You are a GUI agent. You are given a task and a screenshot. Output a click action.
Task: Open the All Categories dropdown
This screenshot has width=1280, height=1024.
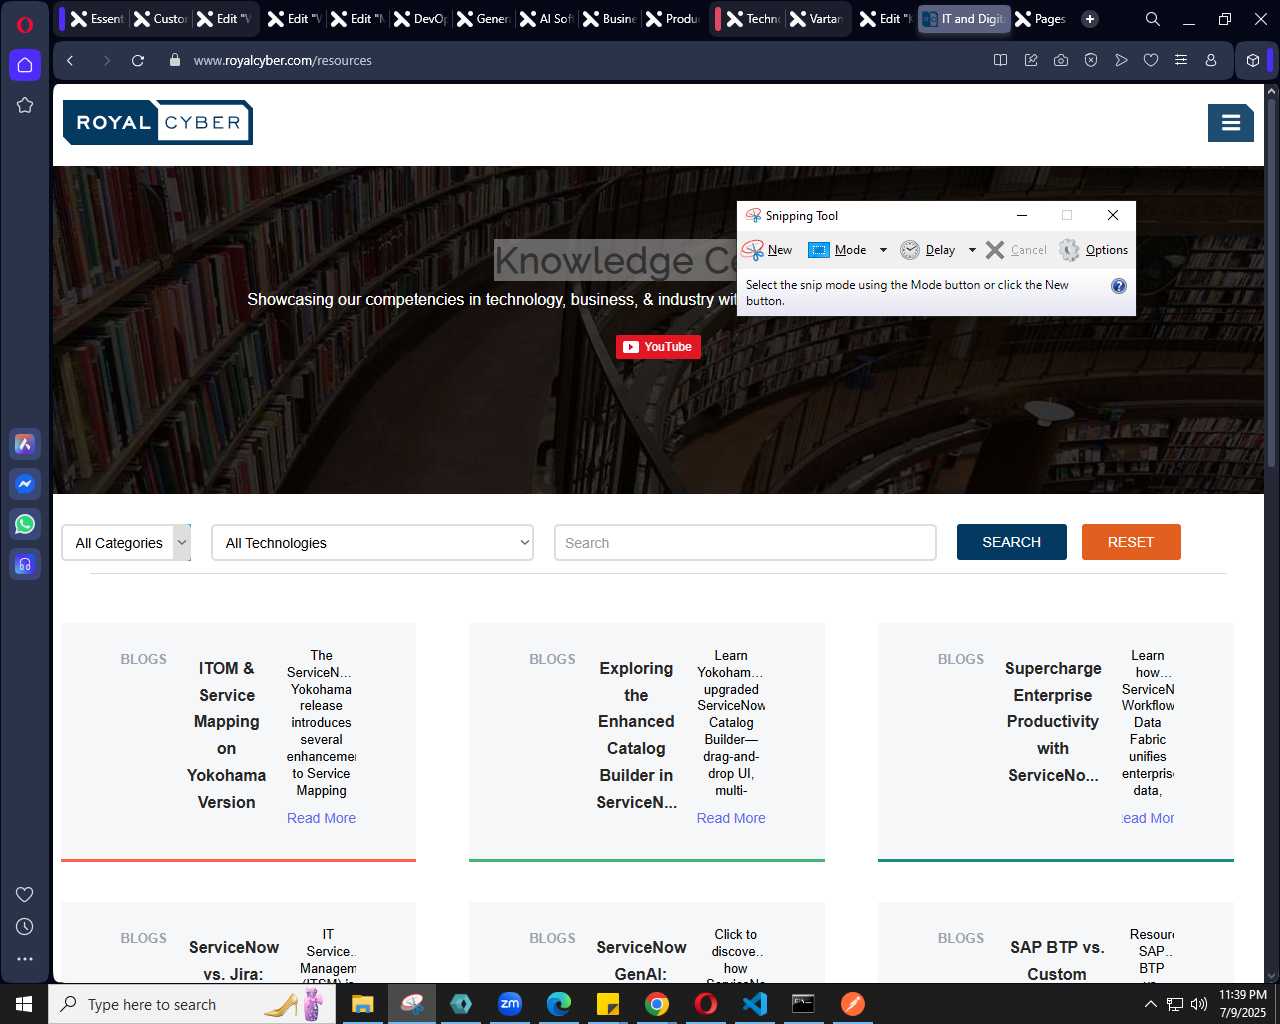click(x=126, y=543)
